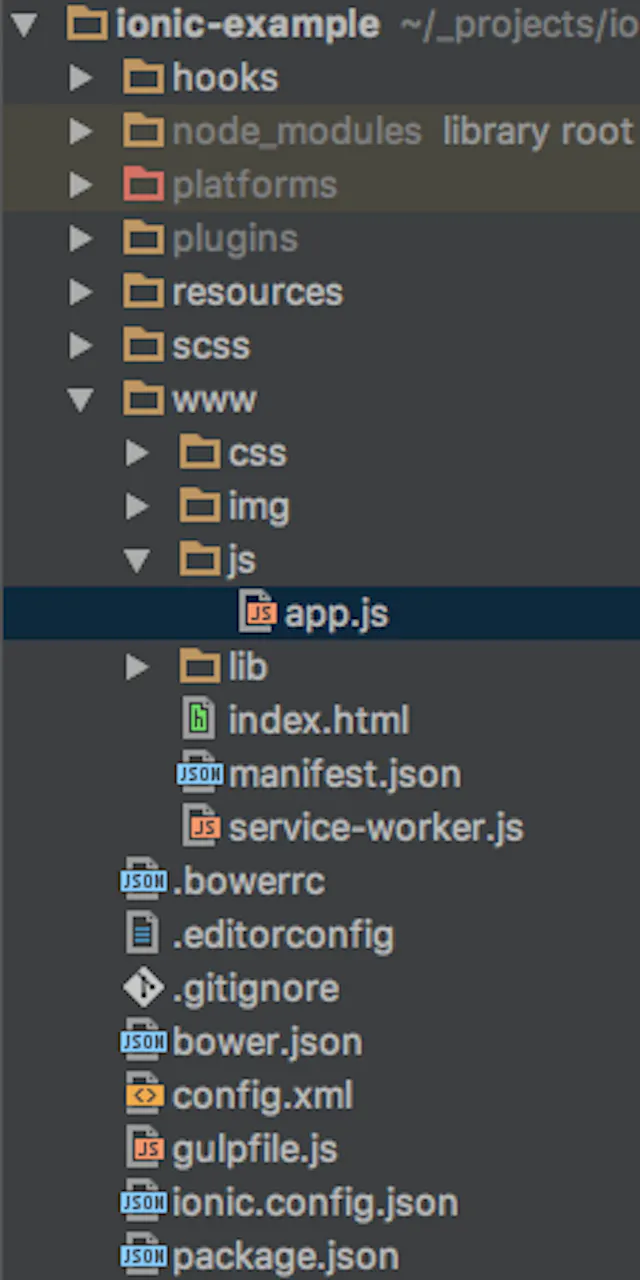The height and width of the screenshot is (1280, 640).
Task: Click the JSON icon of bower.json
Action: tap(144, 1041)
